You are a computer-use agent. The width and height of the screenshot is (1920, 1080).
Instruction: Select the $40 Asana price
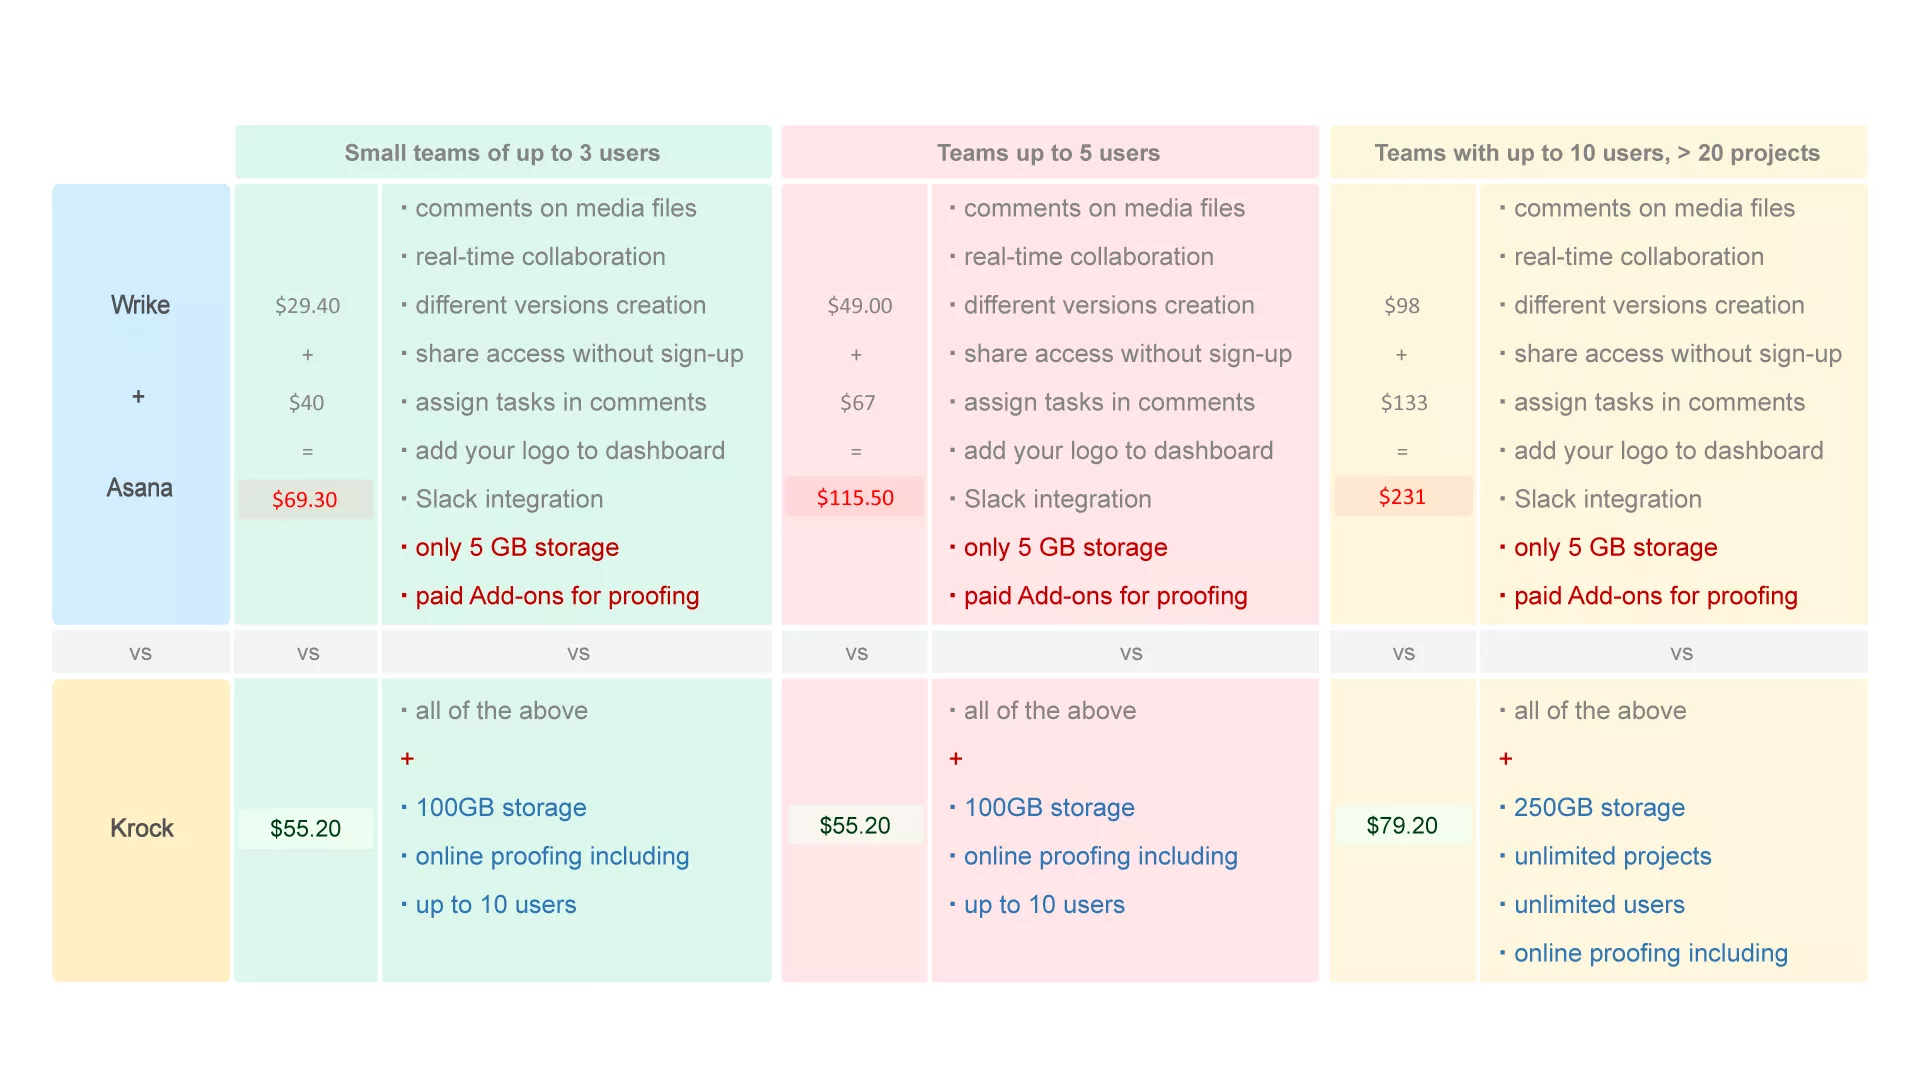point(306,403)
